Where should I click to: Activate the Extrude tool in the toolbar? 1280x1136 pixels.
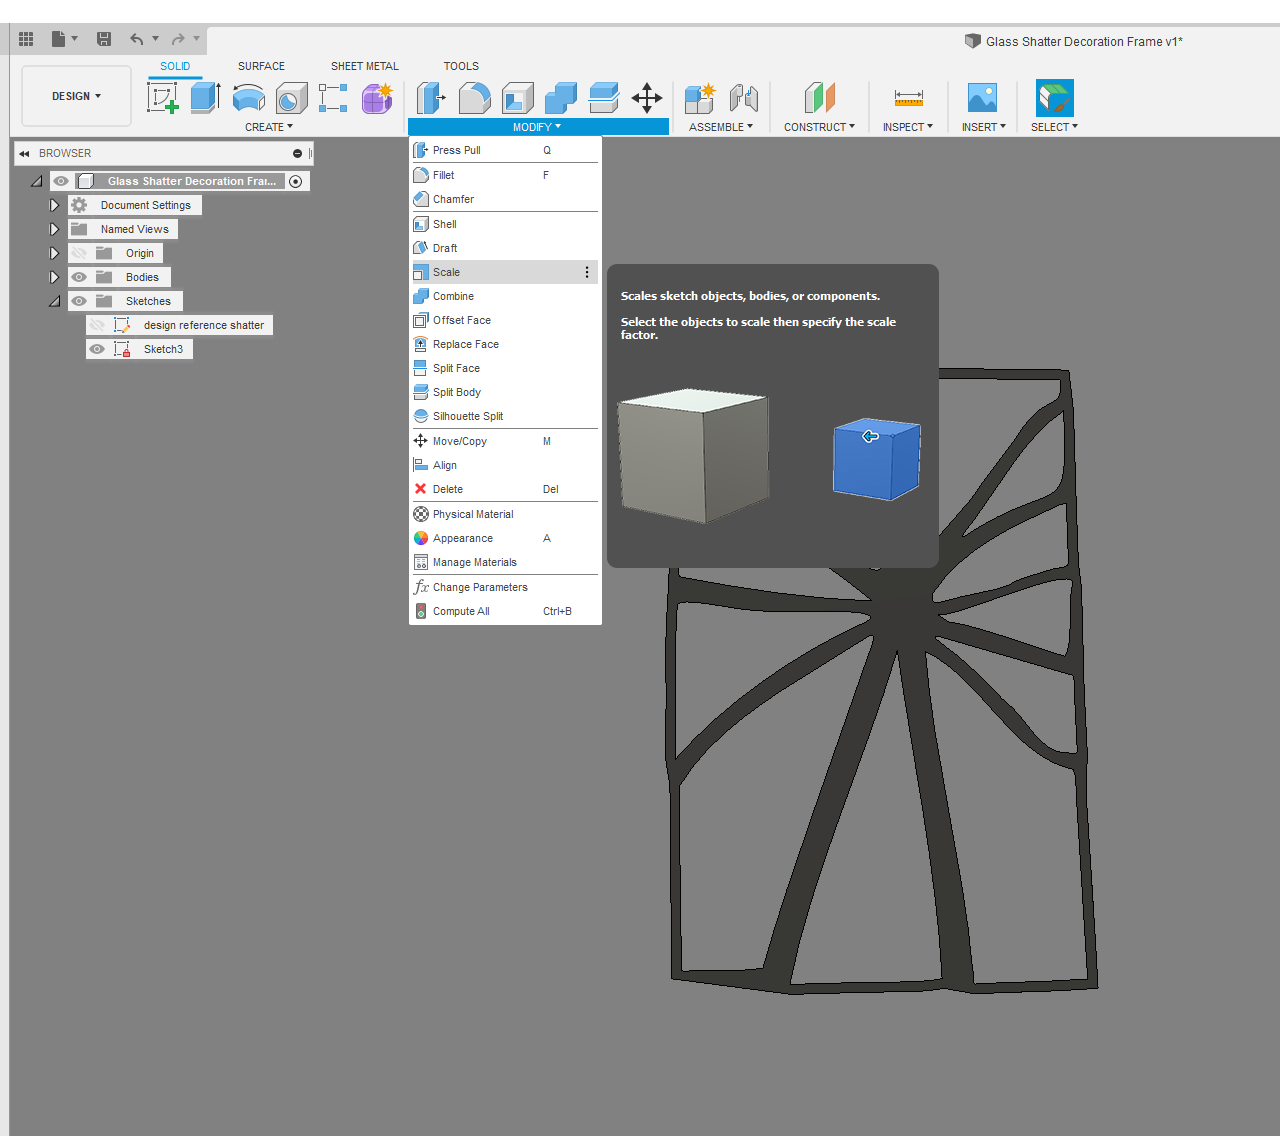click(205, 97)
